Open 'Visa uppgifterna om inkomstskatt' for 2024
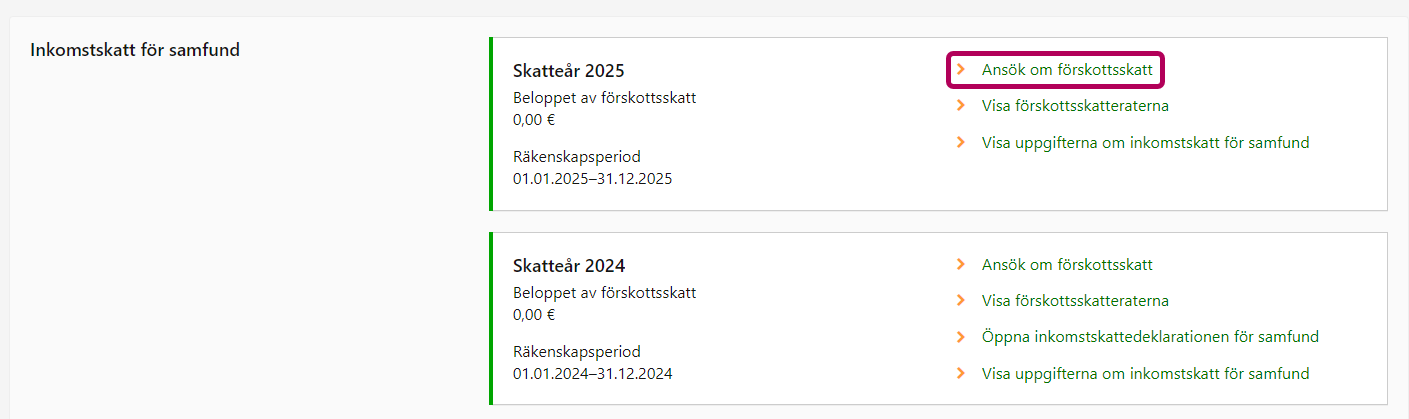Screen dimensions: 1409x419 click(1145, 374)
